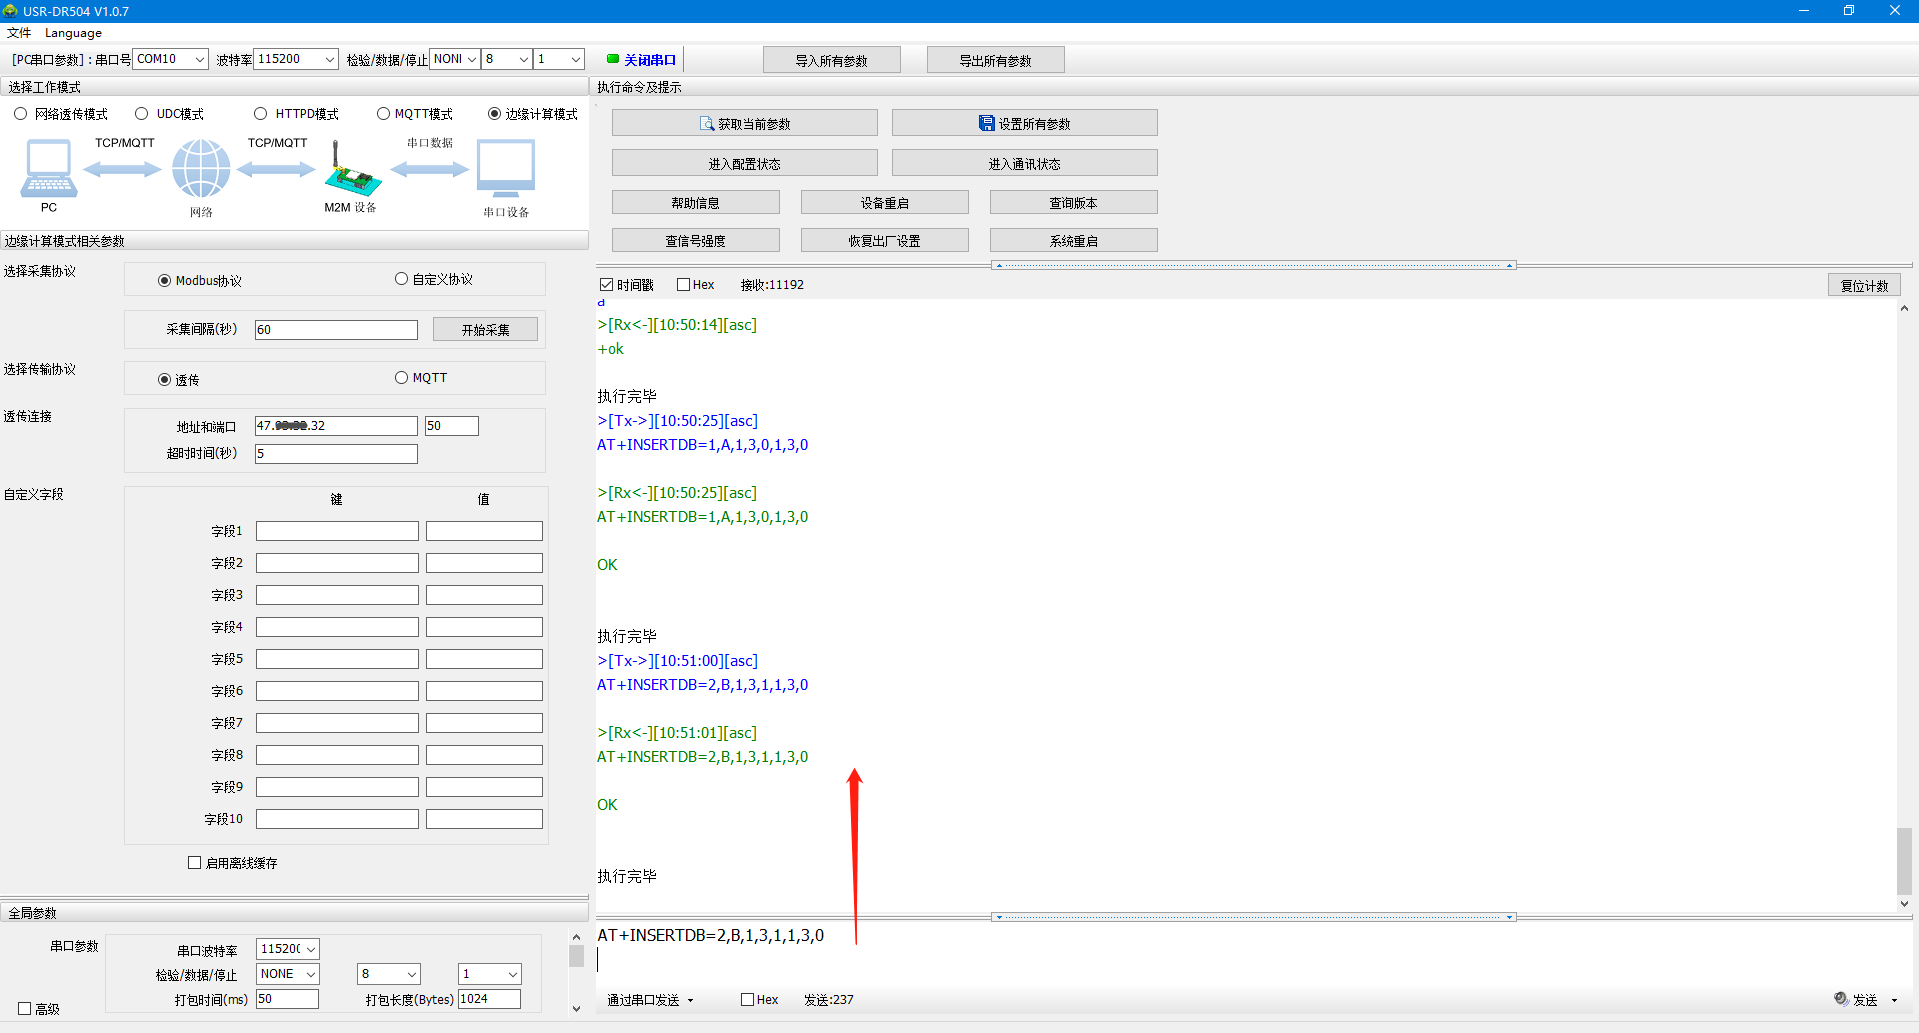Click the green serial port status indicator
This screenshot has height=1033, width=1919.
coord(613,59)
